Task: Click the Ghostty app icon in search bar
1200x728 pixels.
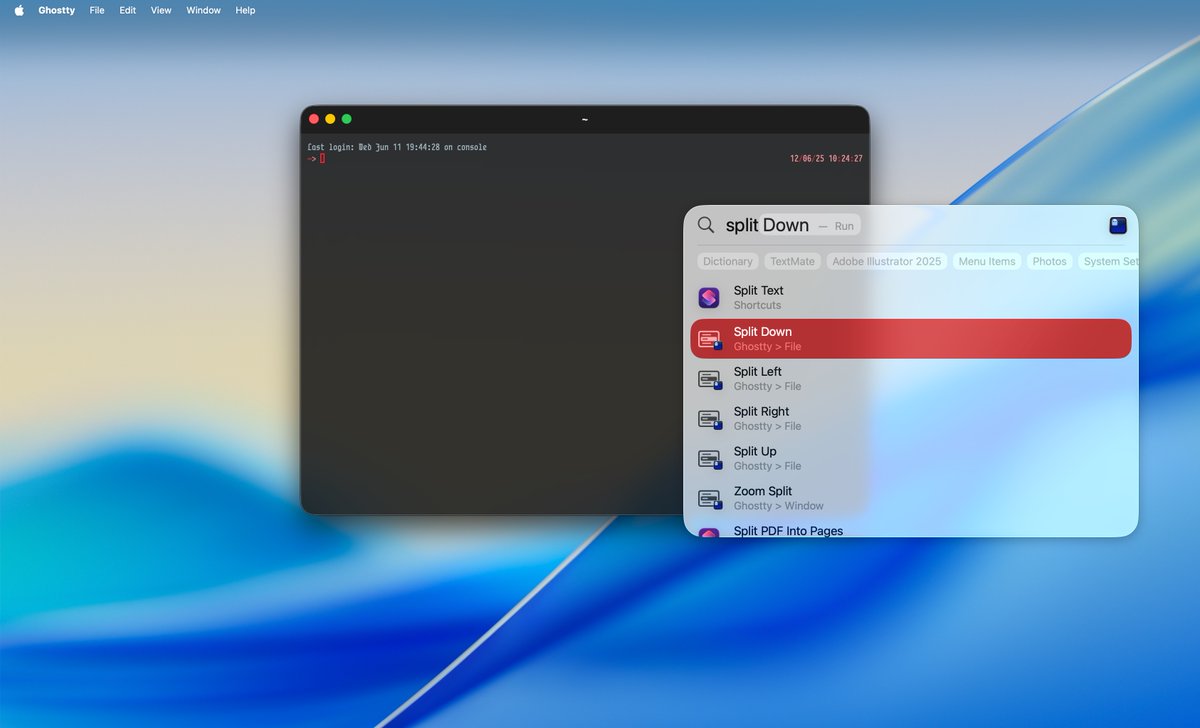Action: pos(1118,225)
